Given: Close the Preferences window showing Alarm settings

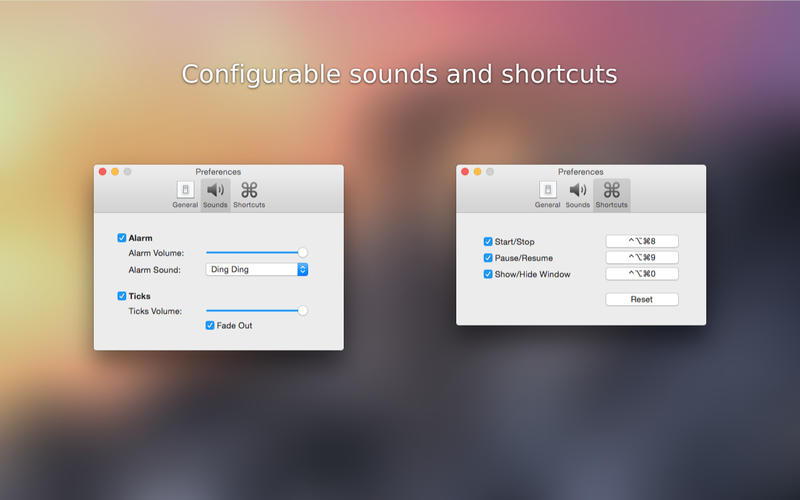Looking at the screenshot, I should pyautogui.click(x=102, y=172).
